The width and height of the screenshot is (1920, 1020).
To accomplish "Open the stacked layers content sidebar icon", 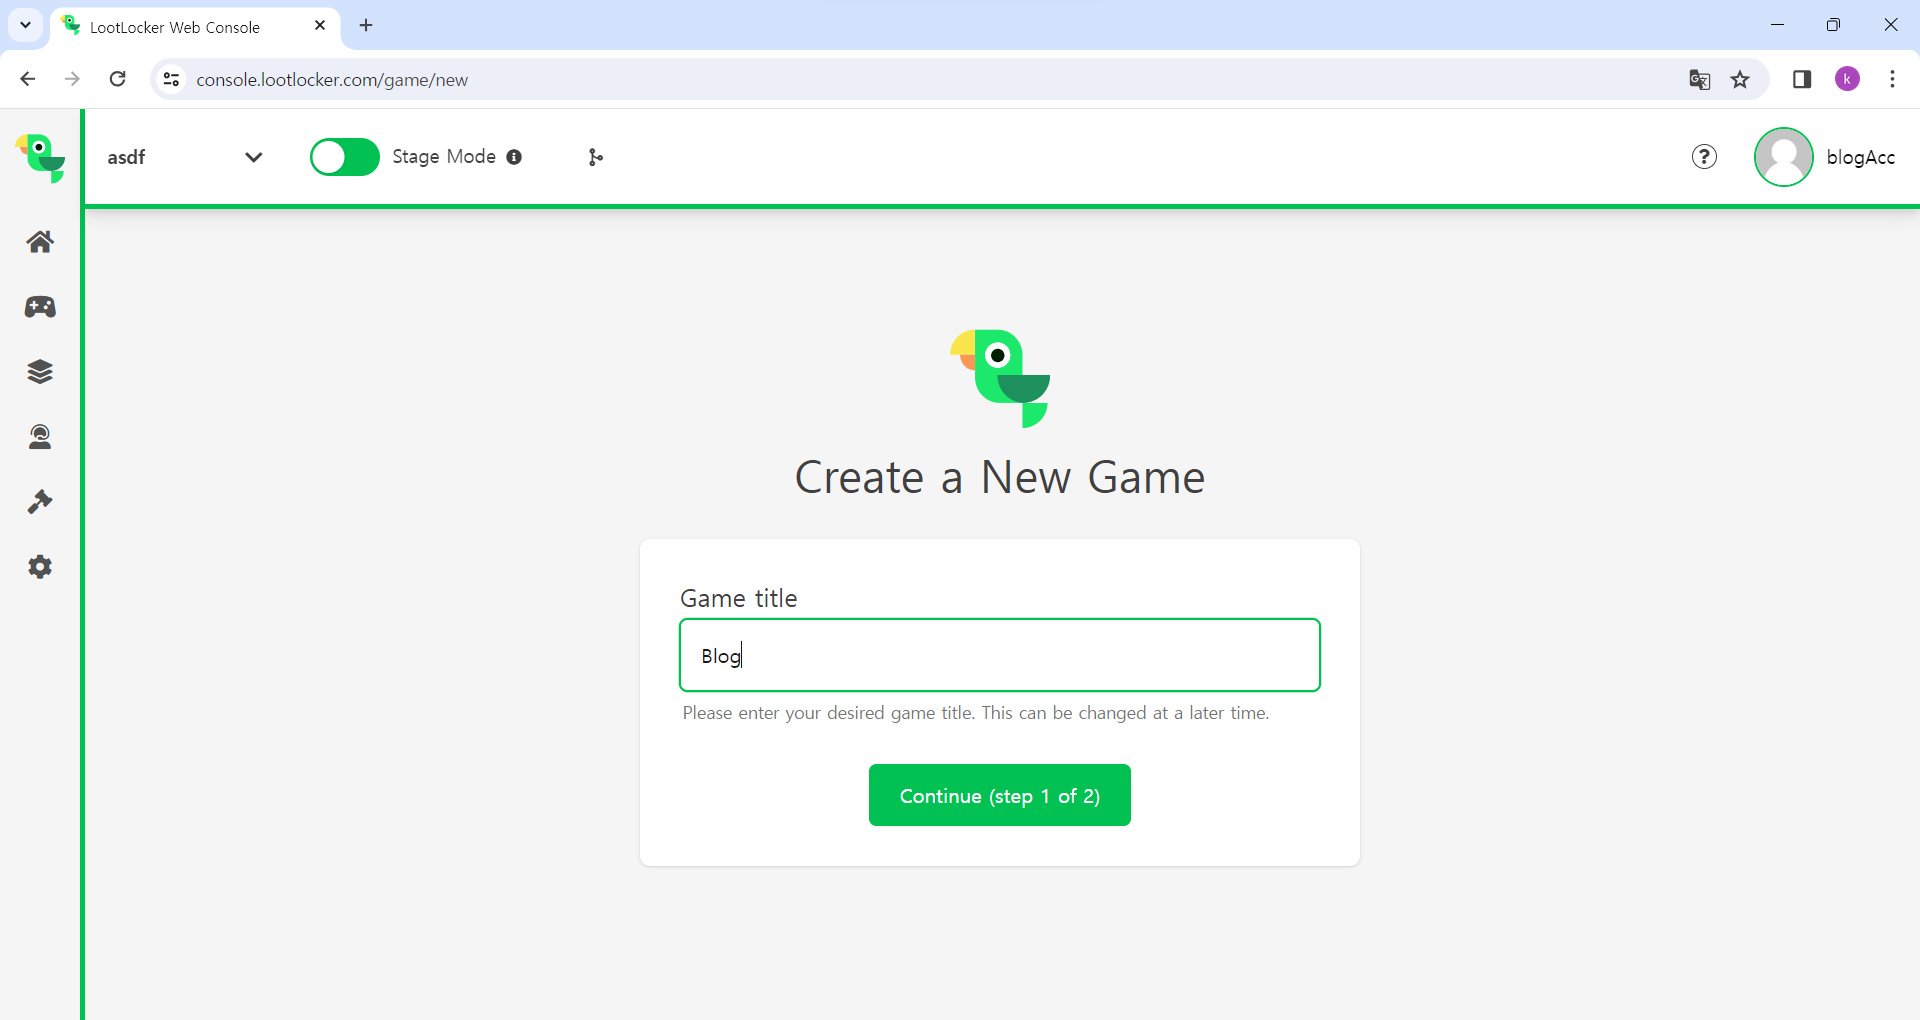I will 40,372.
